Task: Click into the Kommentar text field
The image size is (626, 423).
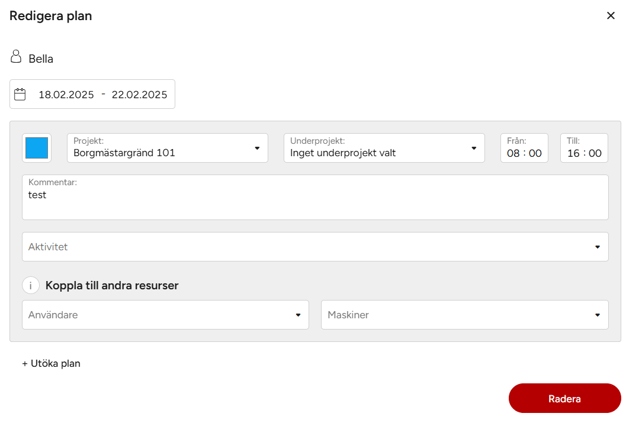Action: pos(315,197)
